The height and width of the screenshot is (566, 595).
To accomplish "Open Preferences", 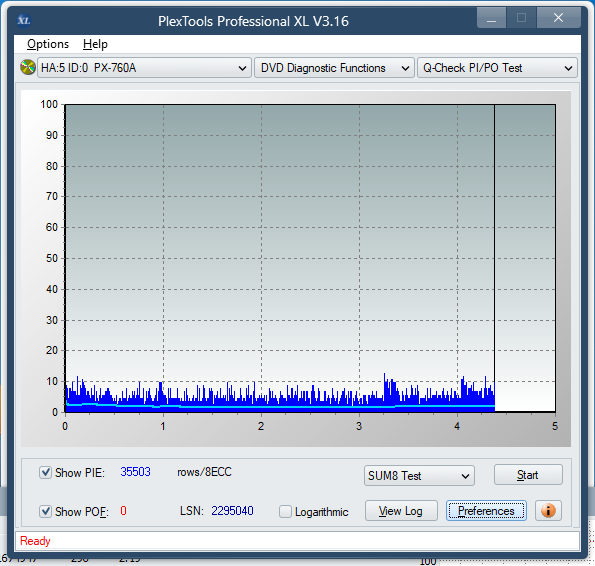I will coord(486,511).
